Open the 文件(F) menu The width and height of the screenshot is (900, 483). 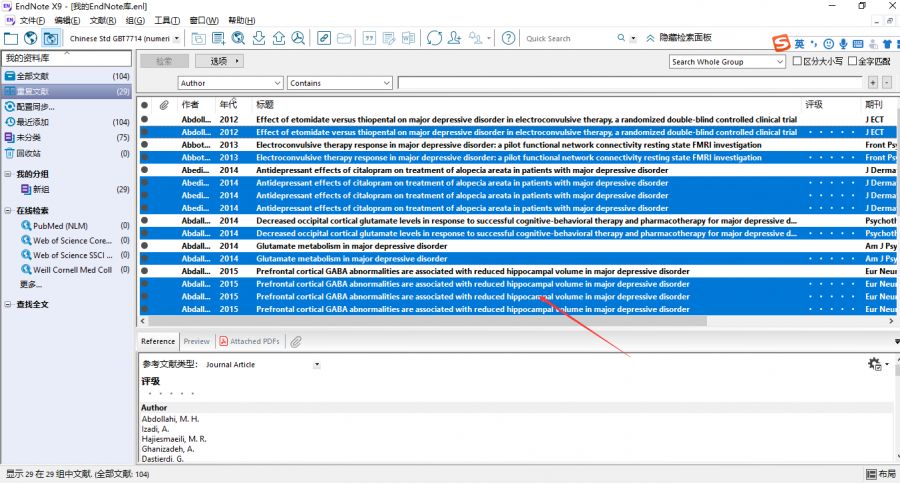(x=32, y=20)
